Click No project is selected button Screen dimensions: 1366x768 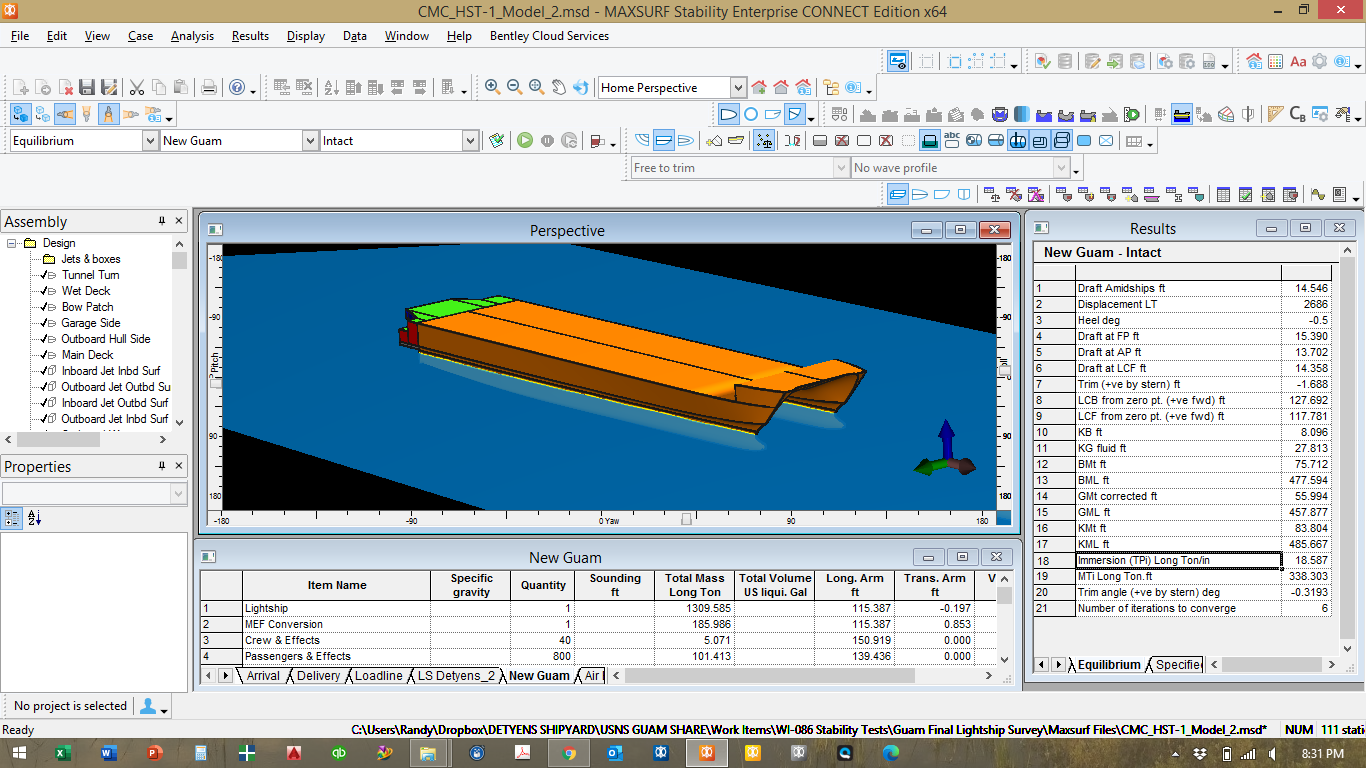[70, 706]
